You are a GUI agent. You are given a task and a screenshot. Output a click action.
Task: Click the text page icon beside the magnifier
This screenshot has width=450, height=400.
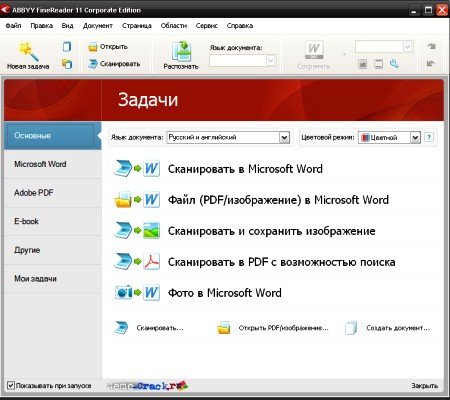tap(378, 64)
